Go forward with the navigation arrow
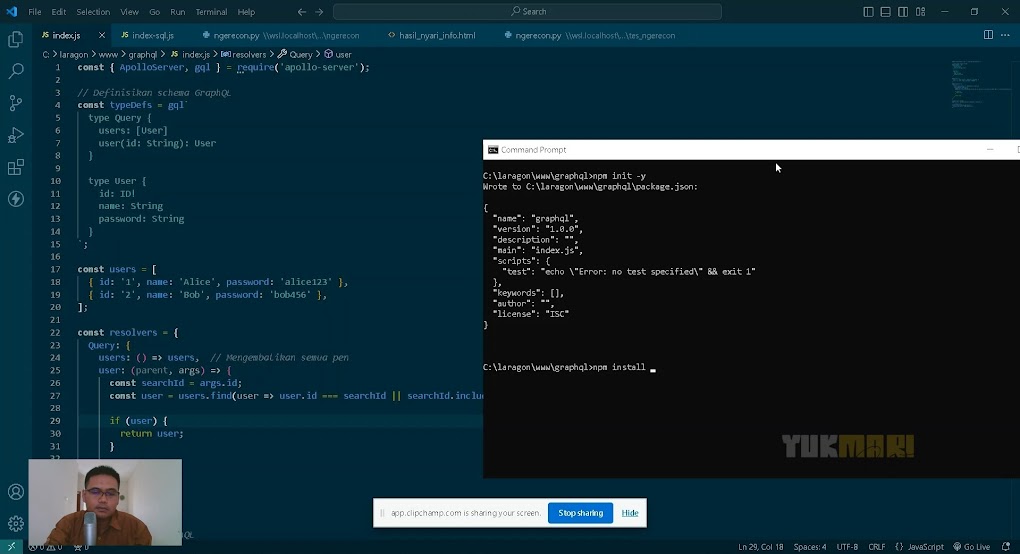This screenshot has height=554, width=1020. coord(319,12)
